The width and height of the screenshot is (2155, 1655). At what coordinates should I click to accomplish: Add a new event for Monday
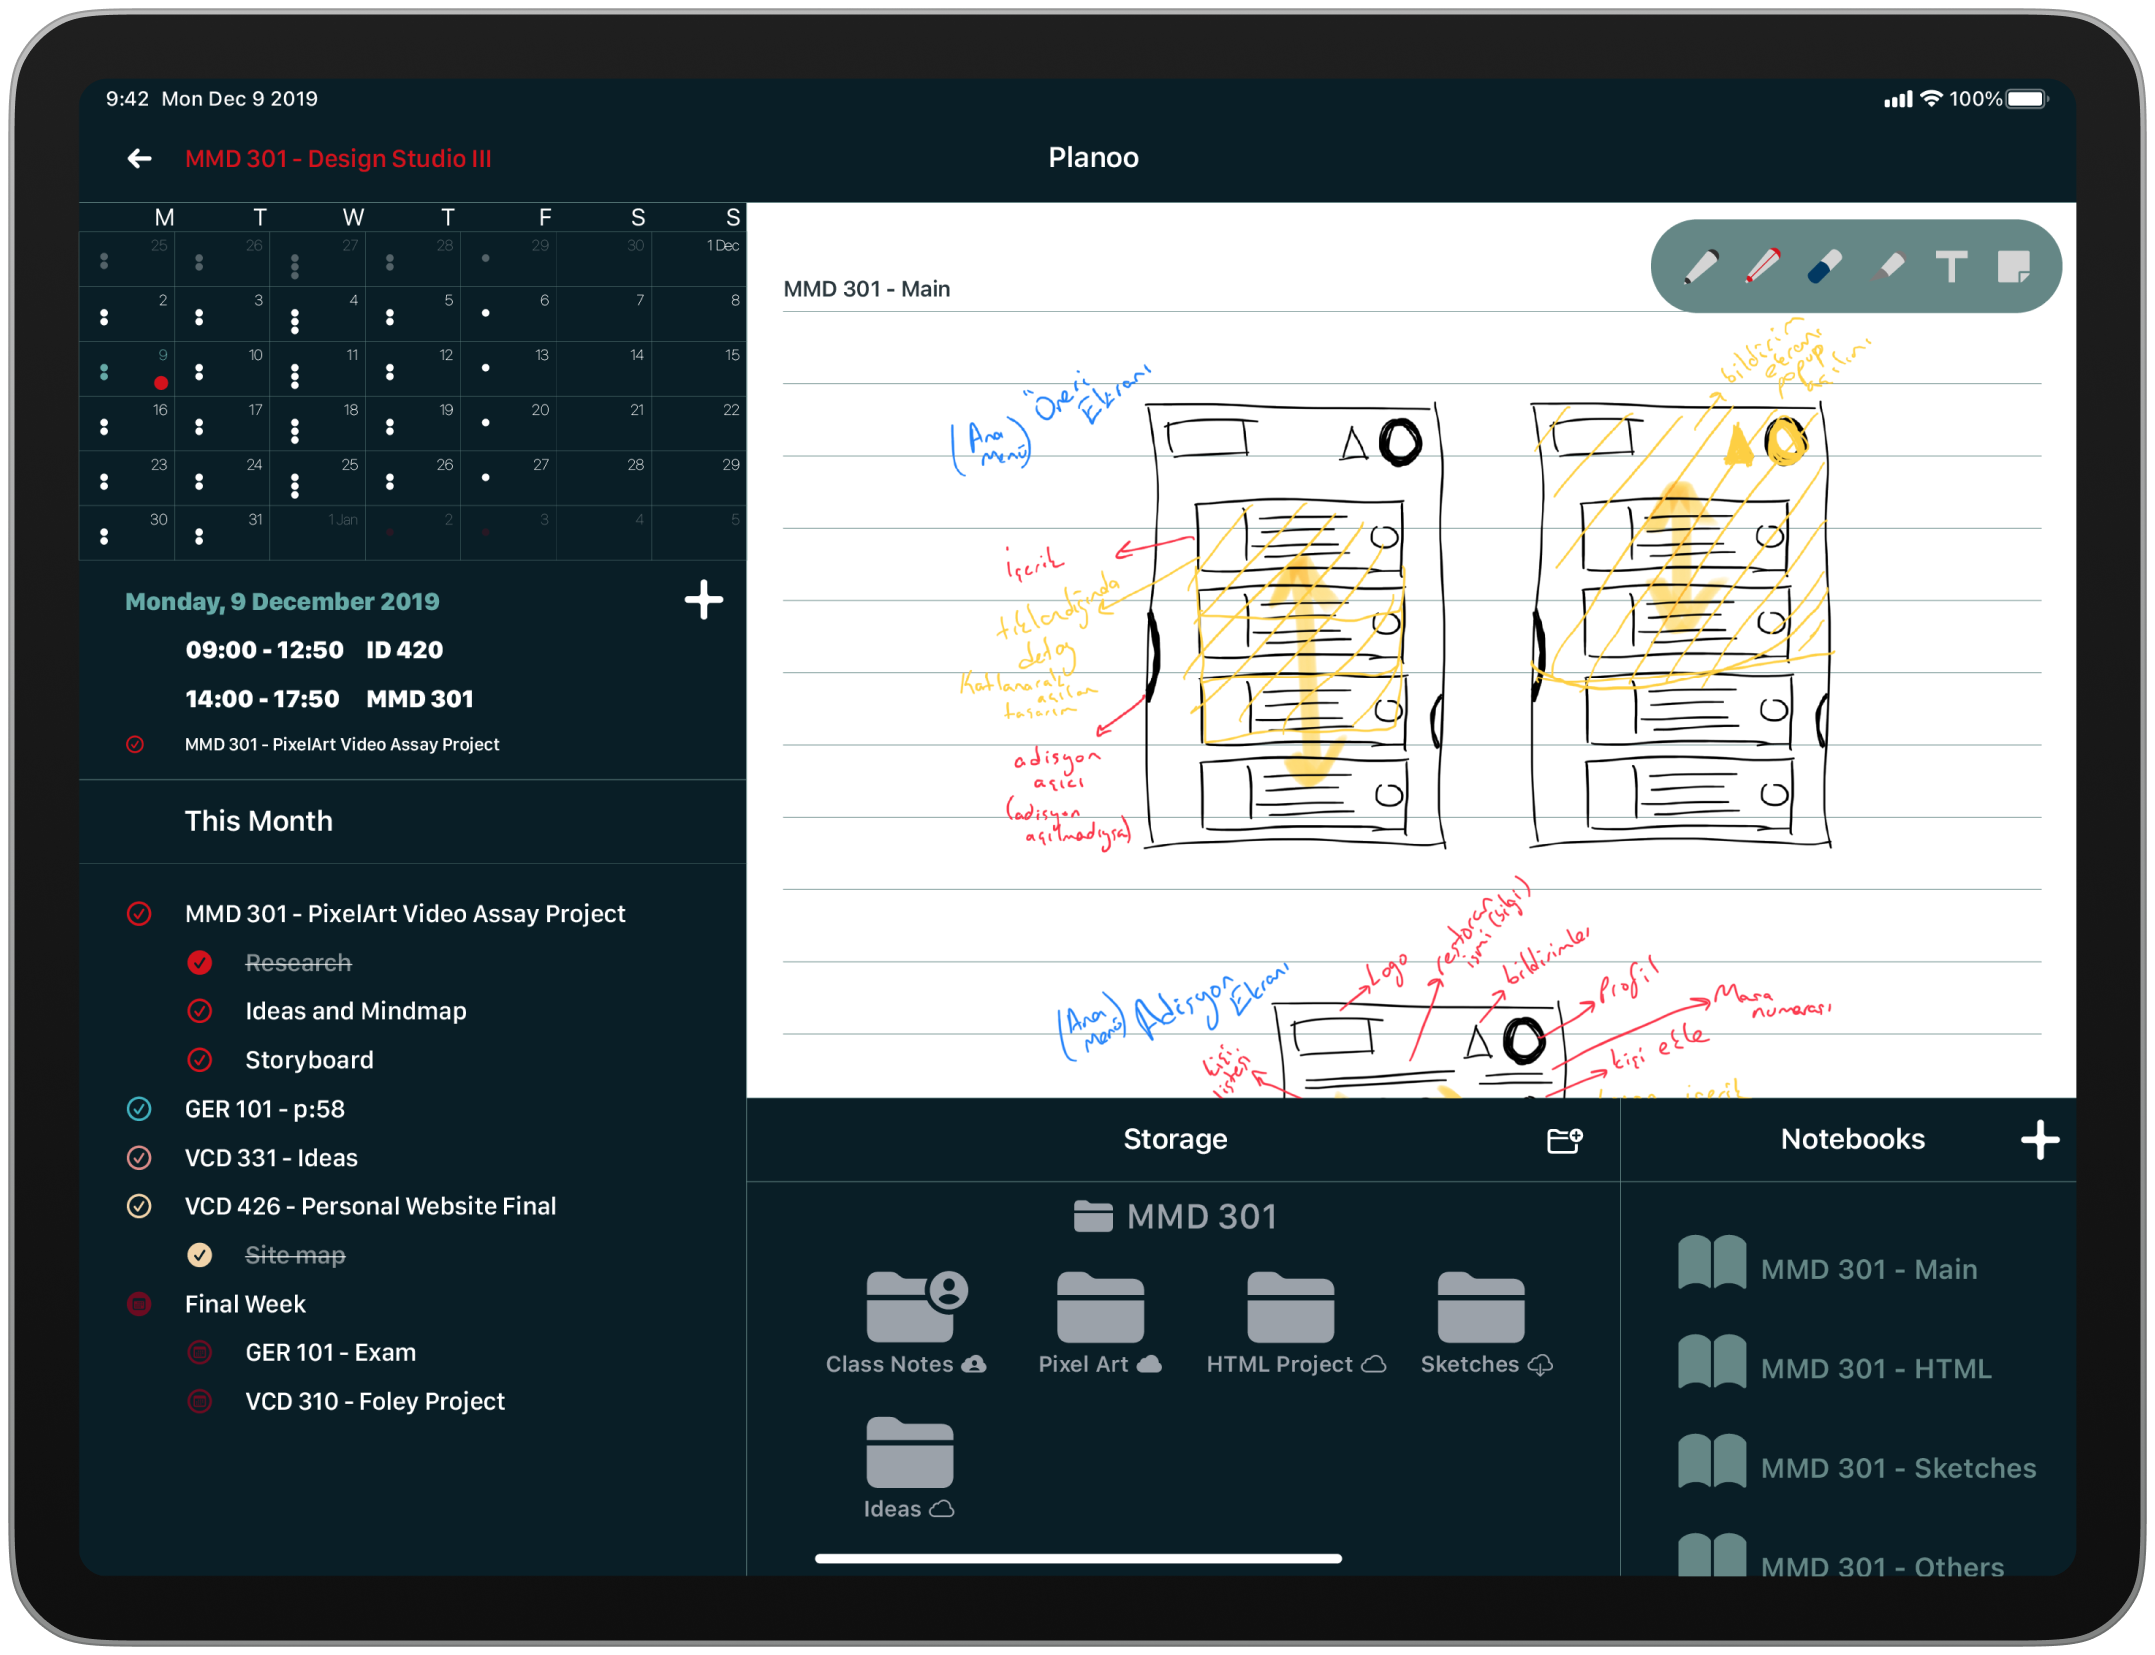(x=704, y=600)
